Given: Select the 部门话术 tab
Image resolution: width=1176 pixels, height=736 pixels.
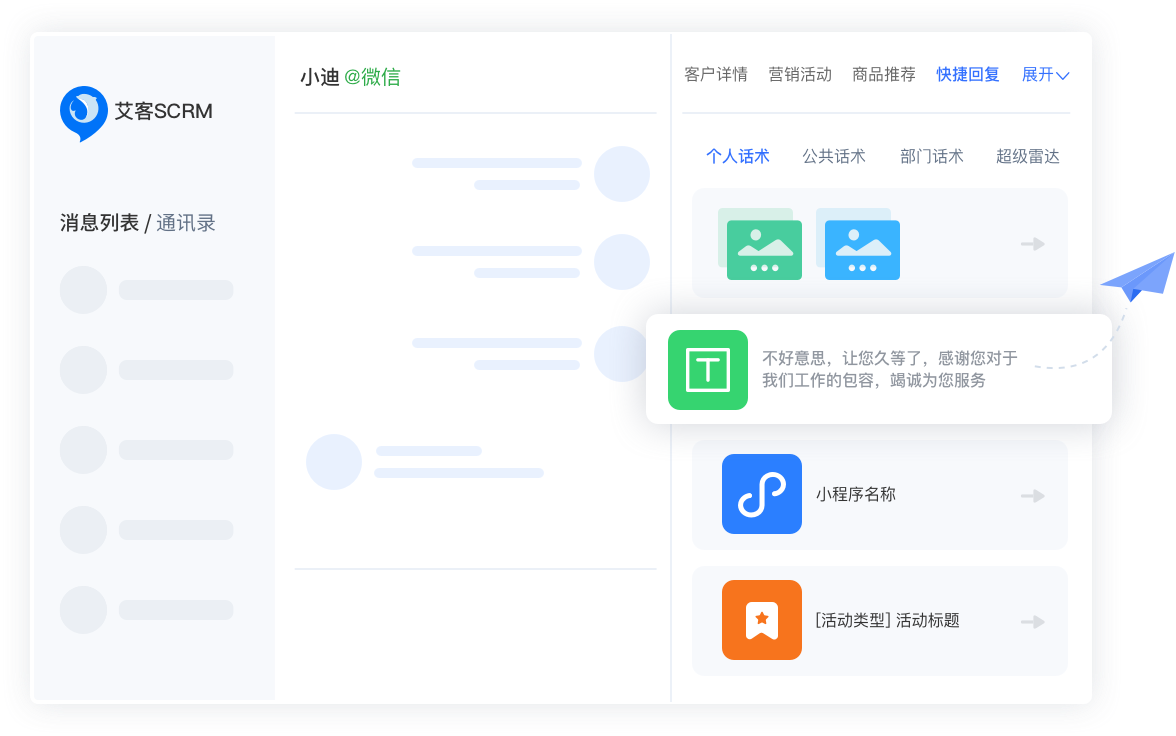Looking at the screenshot, I should tap(932, 156).
